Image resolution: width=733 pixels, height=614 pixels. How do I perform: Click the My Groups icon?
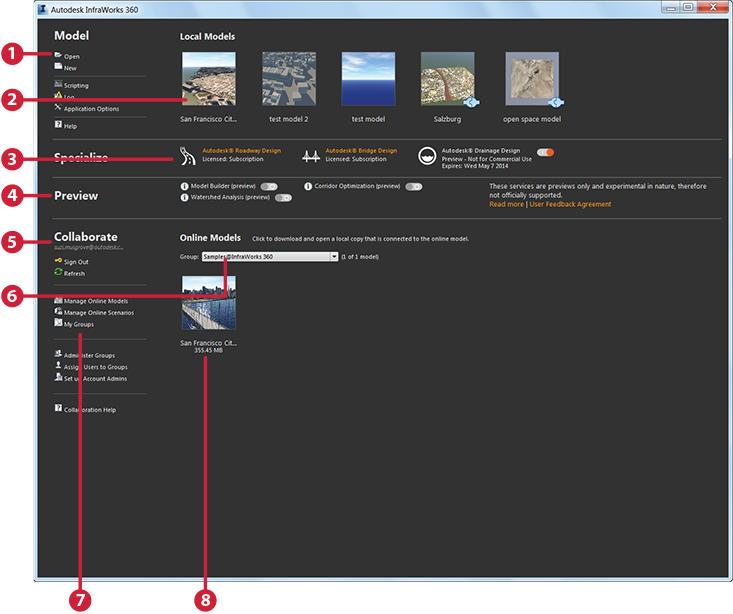click(x=58, y=323)
